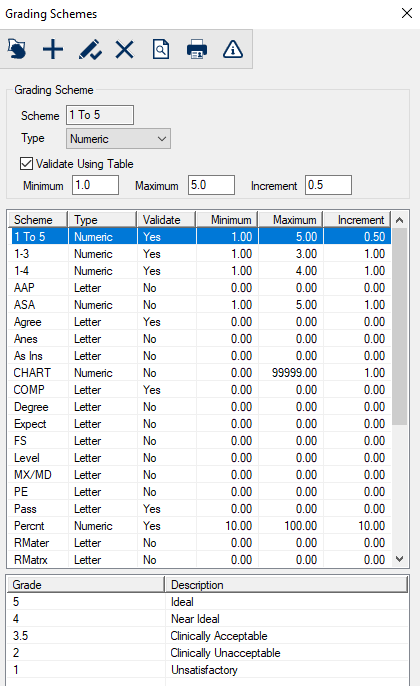Click the Maximum column header

coord(290,219)
